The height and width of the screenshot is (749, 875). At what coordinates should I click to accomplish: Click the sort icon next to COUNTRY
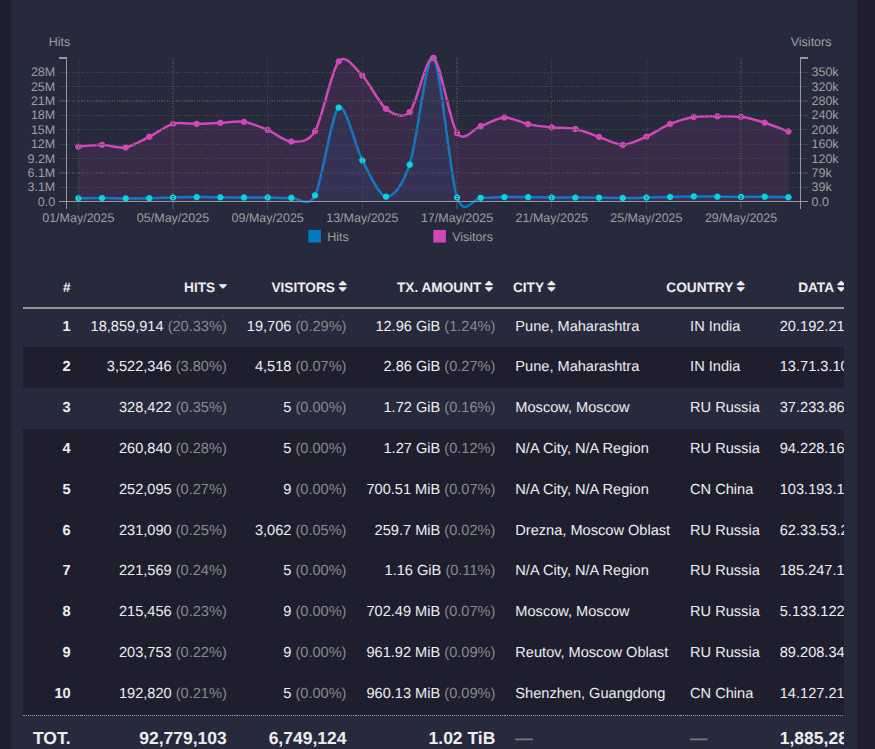point(741,287)
